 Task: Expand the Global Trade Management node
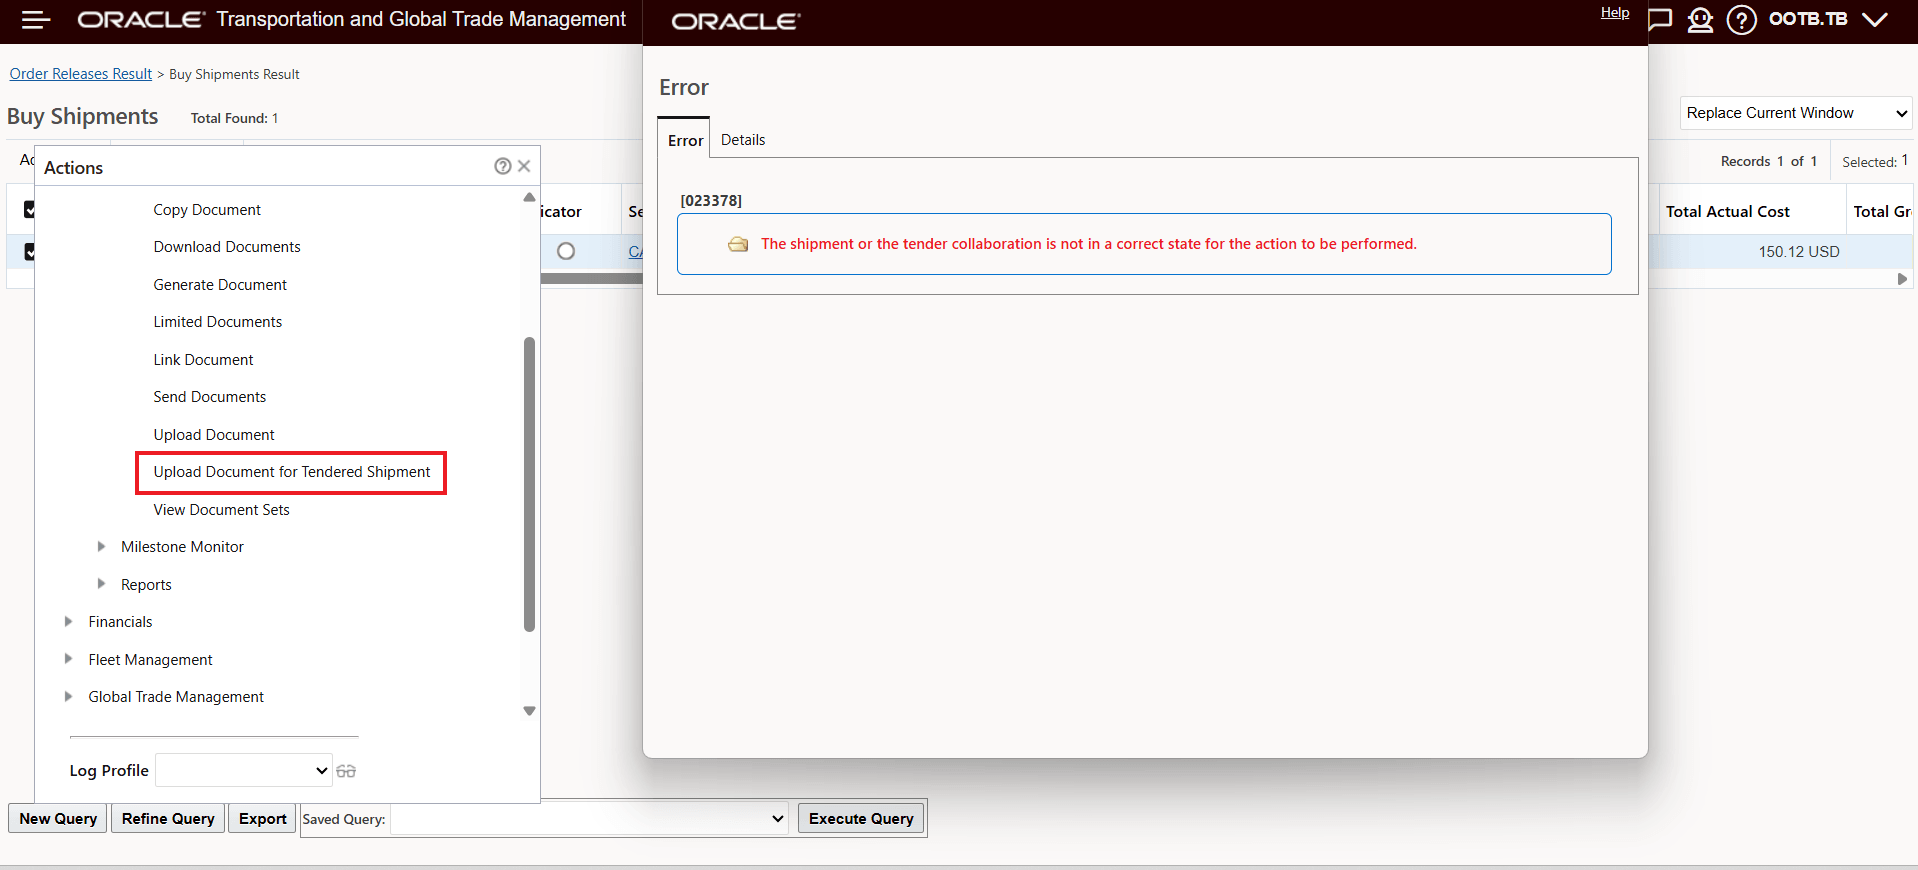[68, 696]
